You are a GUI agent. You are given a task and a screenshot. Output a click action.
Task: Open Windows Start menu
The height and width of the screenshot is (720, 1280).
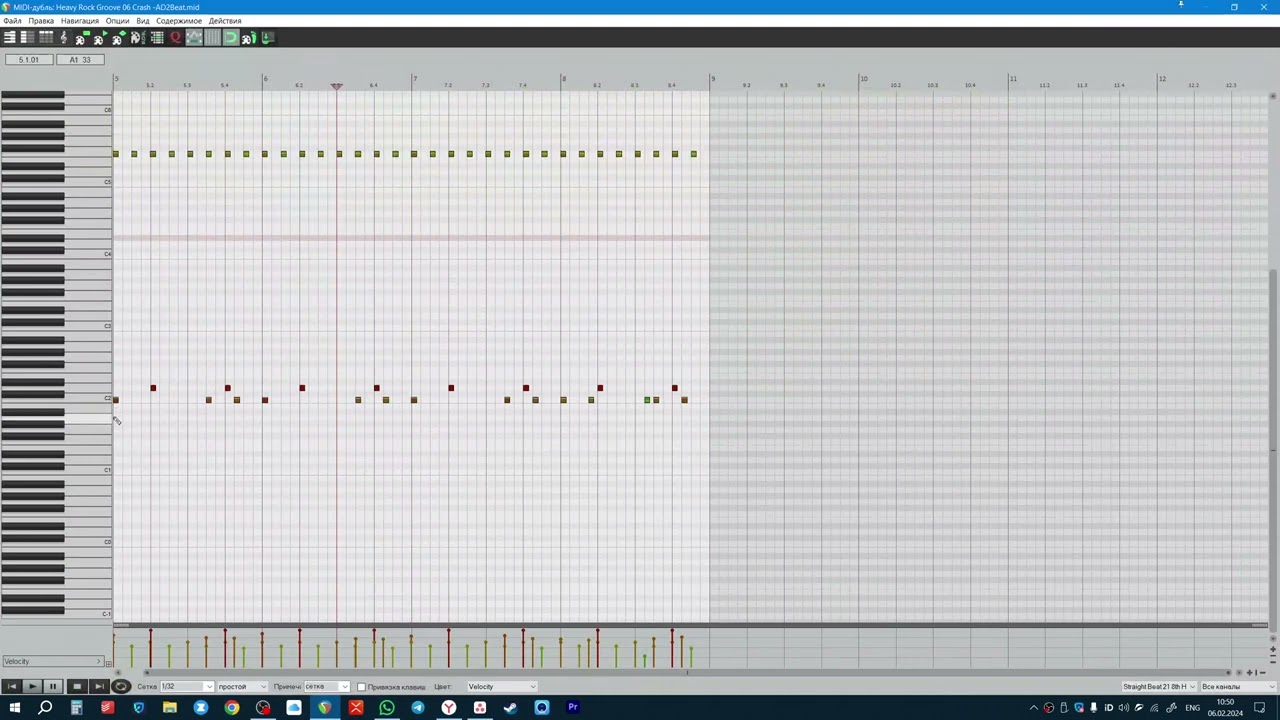click(14, 708)
